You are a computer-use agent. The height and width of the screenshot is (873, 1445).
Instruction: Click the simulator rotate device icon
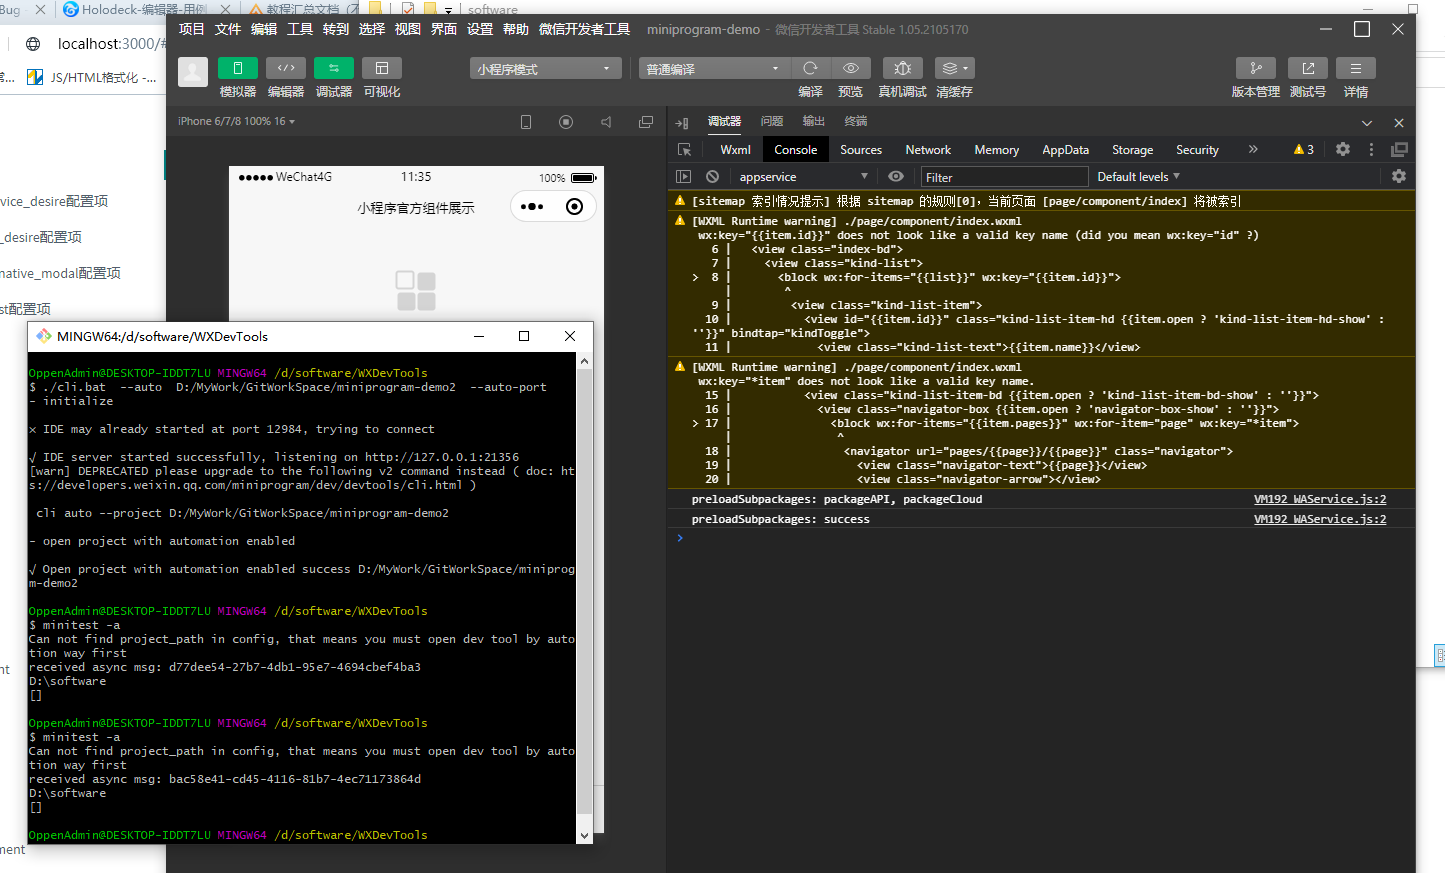coord(526,122)
